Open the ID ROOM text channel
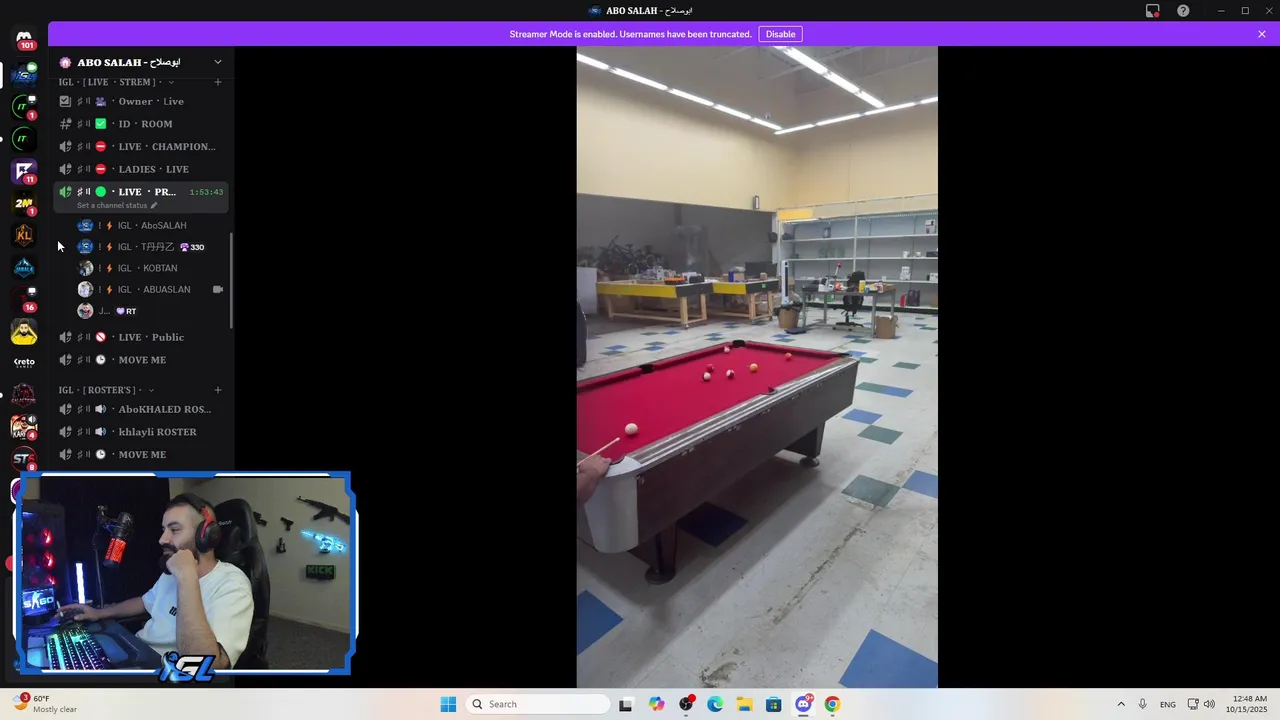This screenshot has width=1280, height=720. 141,124
